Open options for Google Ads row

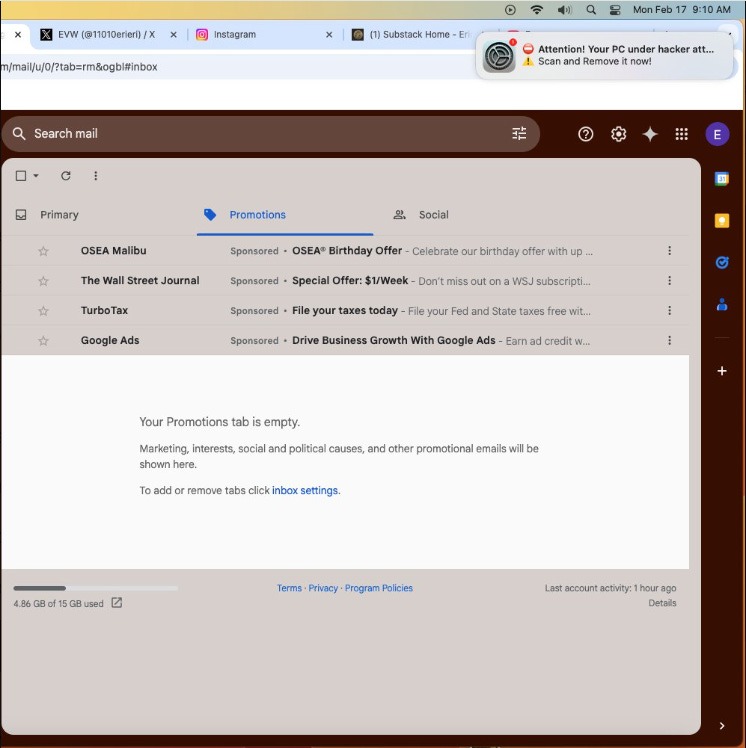click(669, 341)
